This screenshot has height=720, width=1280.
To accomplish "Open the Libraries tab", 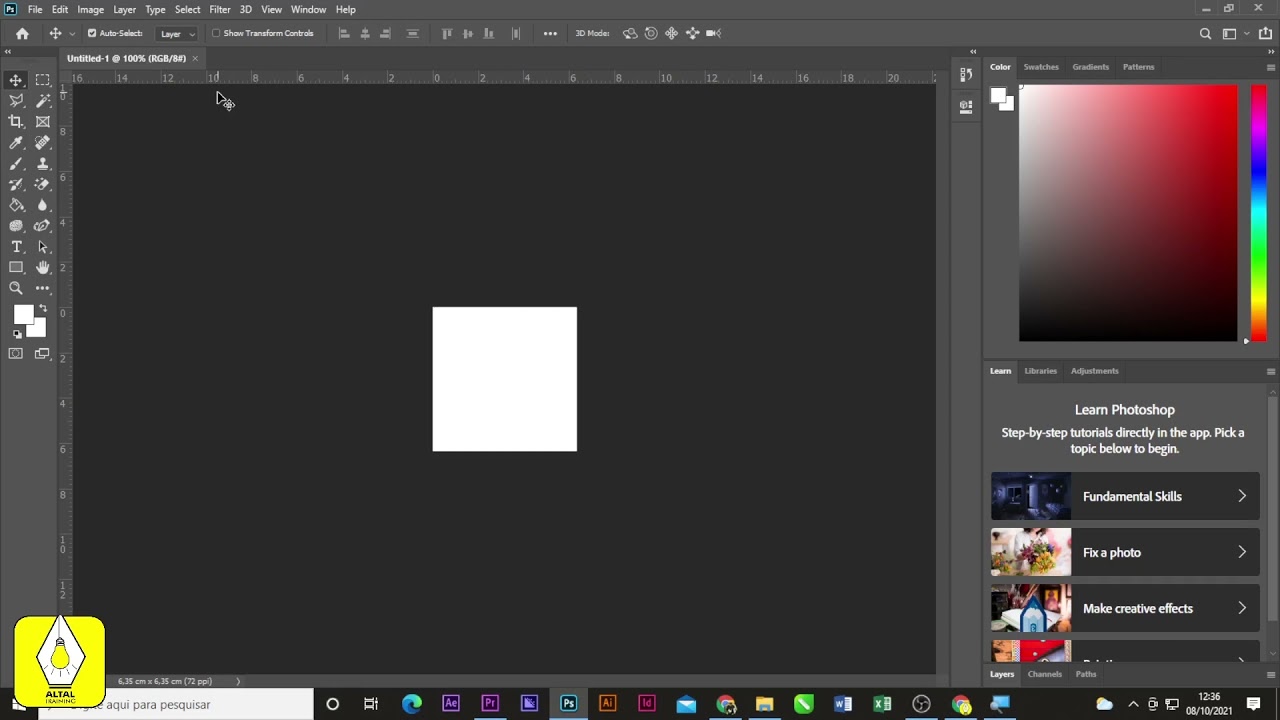I will coord(1040,371).
